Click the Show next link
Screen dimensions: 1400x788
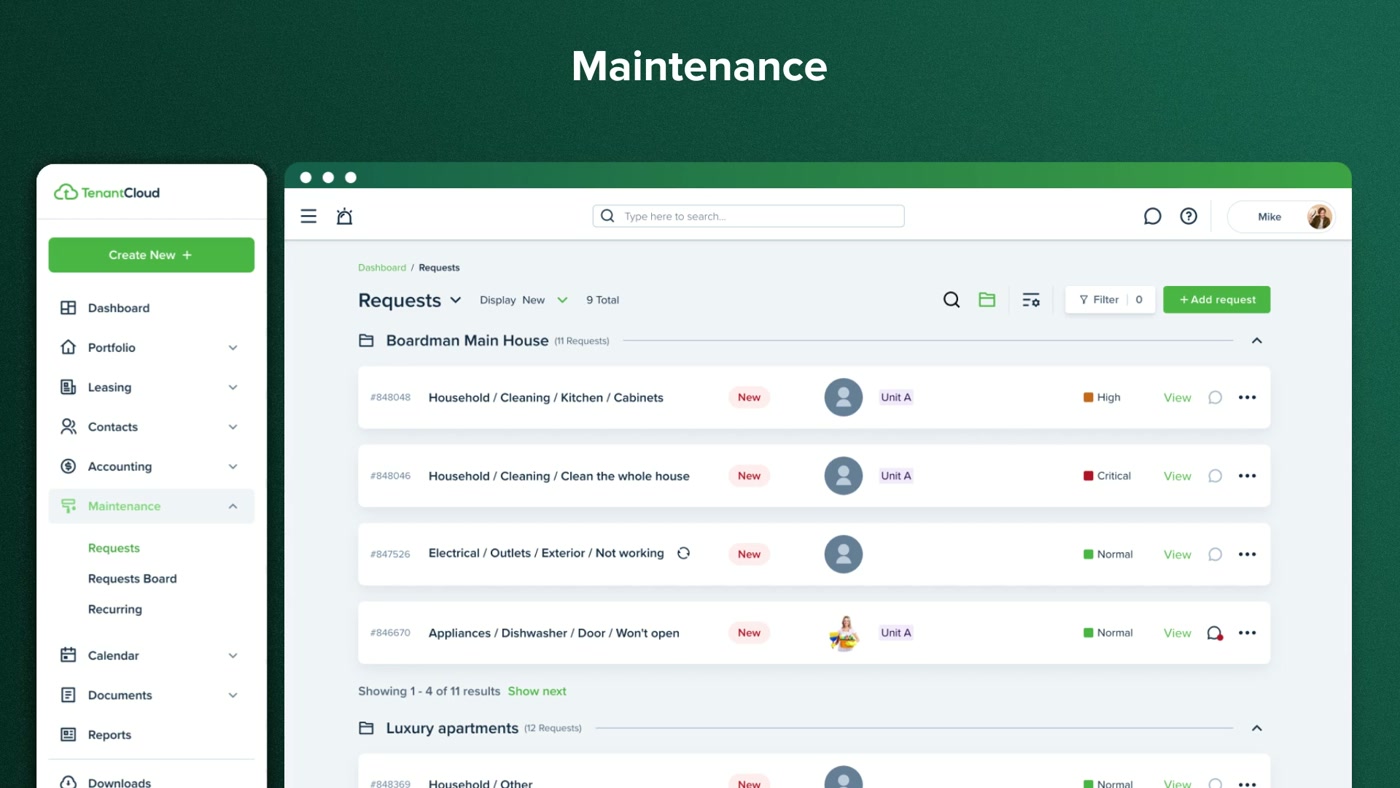(x=537, y=691)
